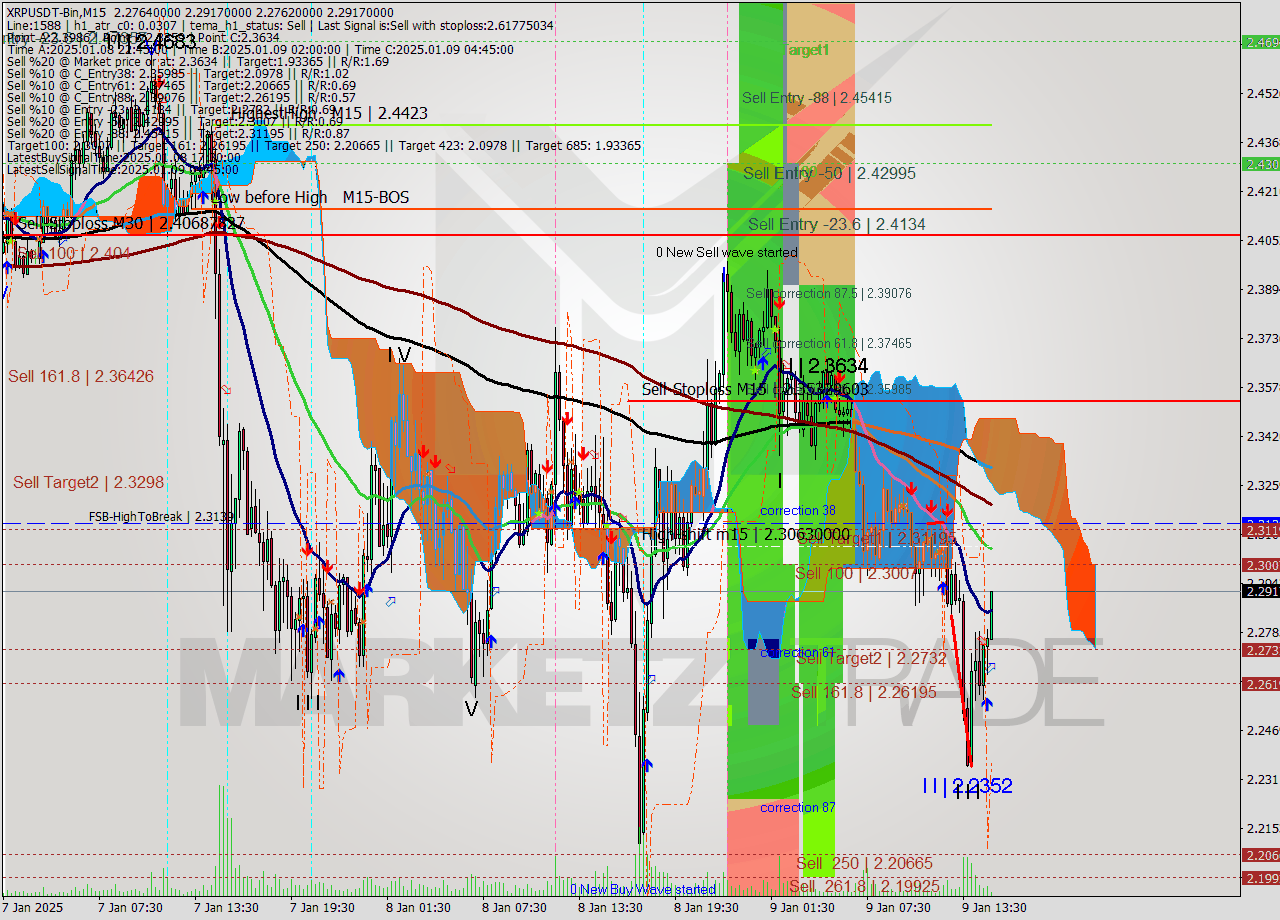Image resolution: width=1280 pixels, height=920 pixels.
Task: Click the 'Line:1588' indicator info line
Action: [280, 25]
